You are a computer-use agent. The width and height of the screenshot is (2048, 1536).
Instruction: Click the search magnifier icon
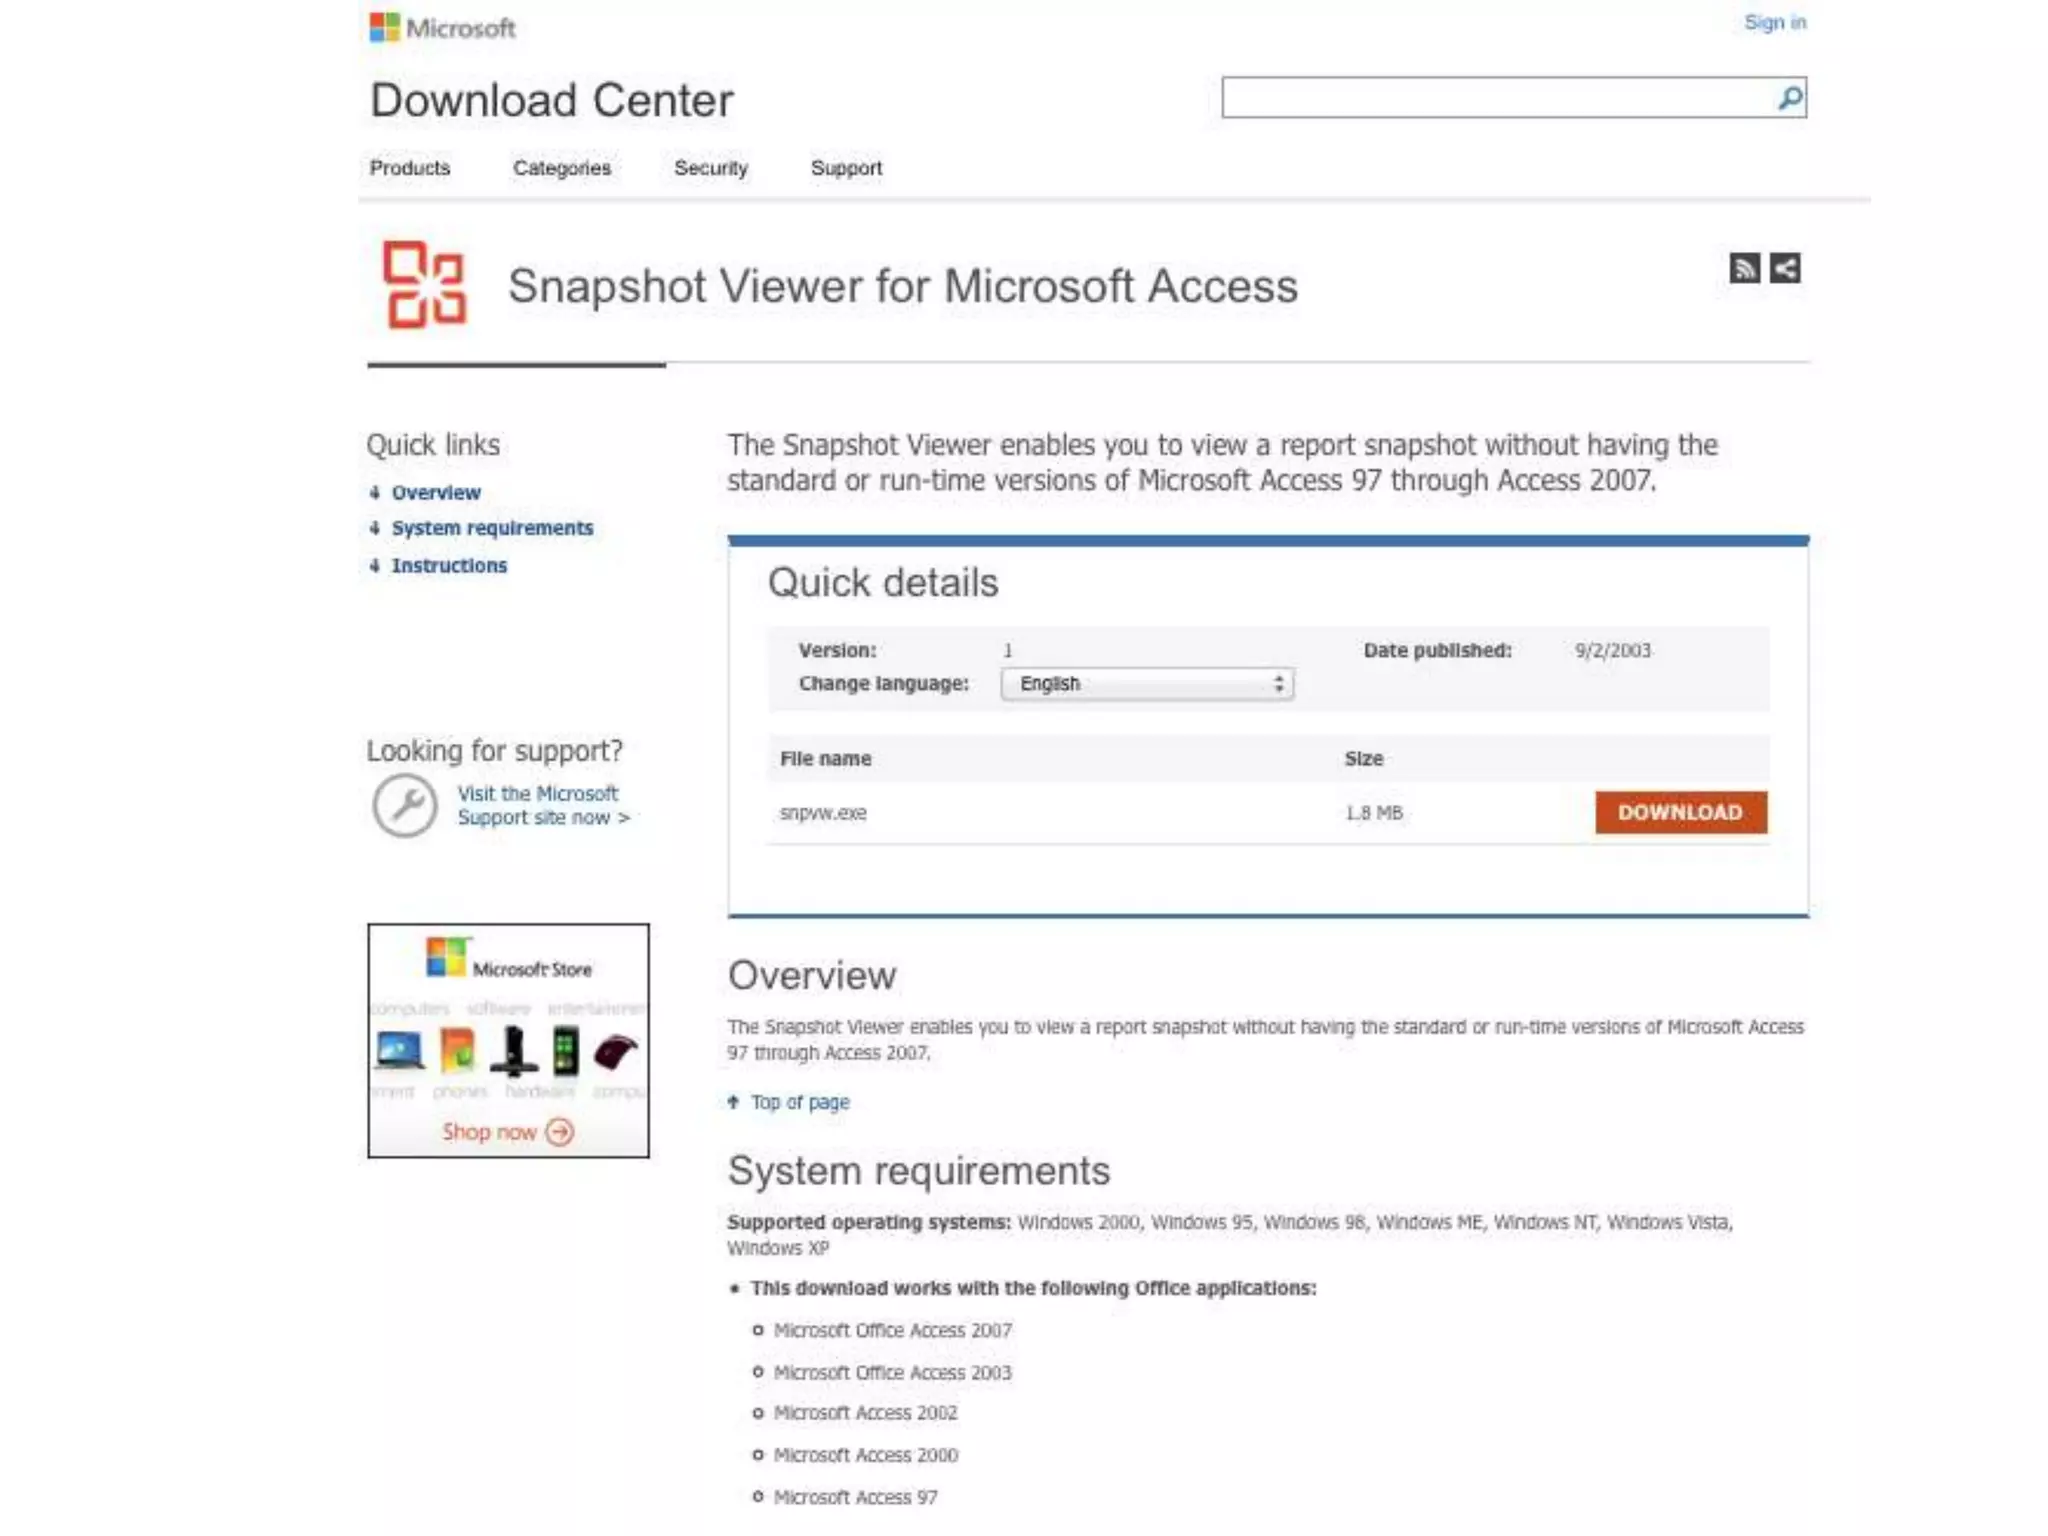point(1789,98)
